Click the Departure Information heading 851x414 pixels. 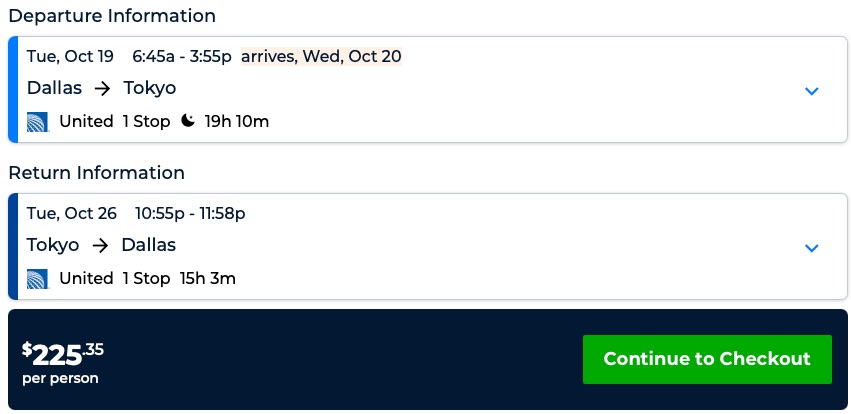coord(112,16)
